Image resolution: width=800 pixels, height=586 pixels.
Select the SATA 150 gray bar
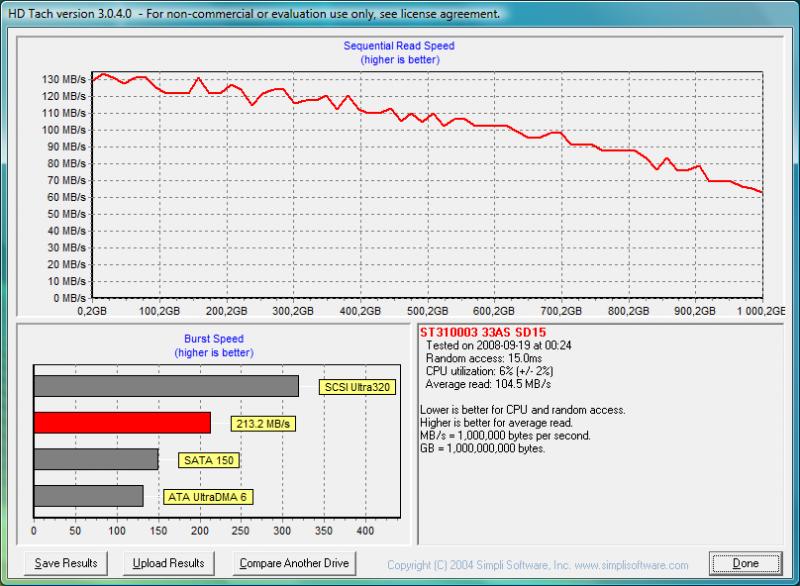96,459
